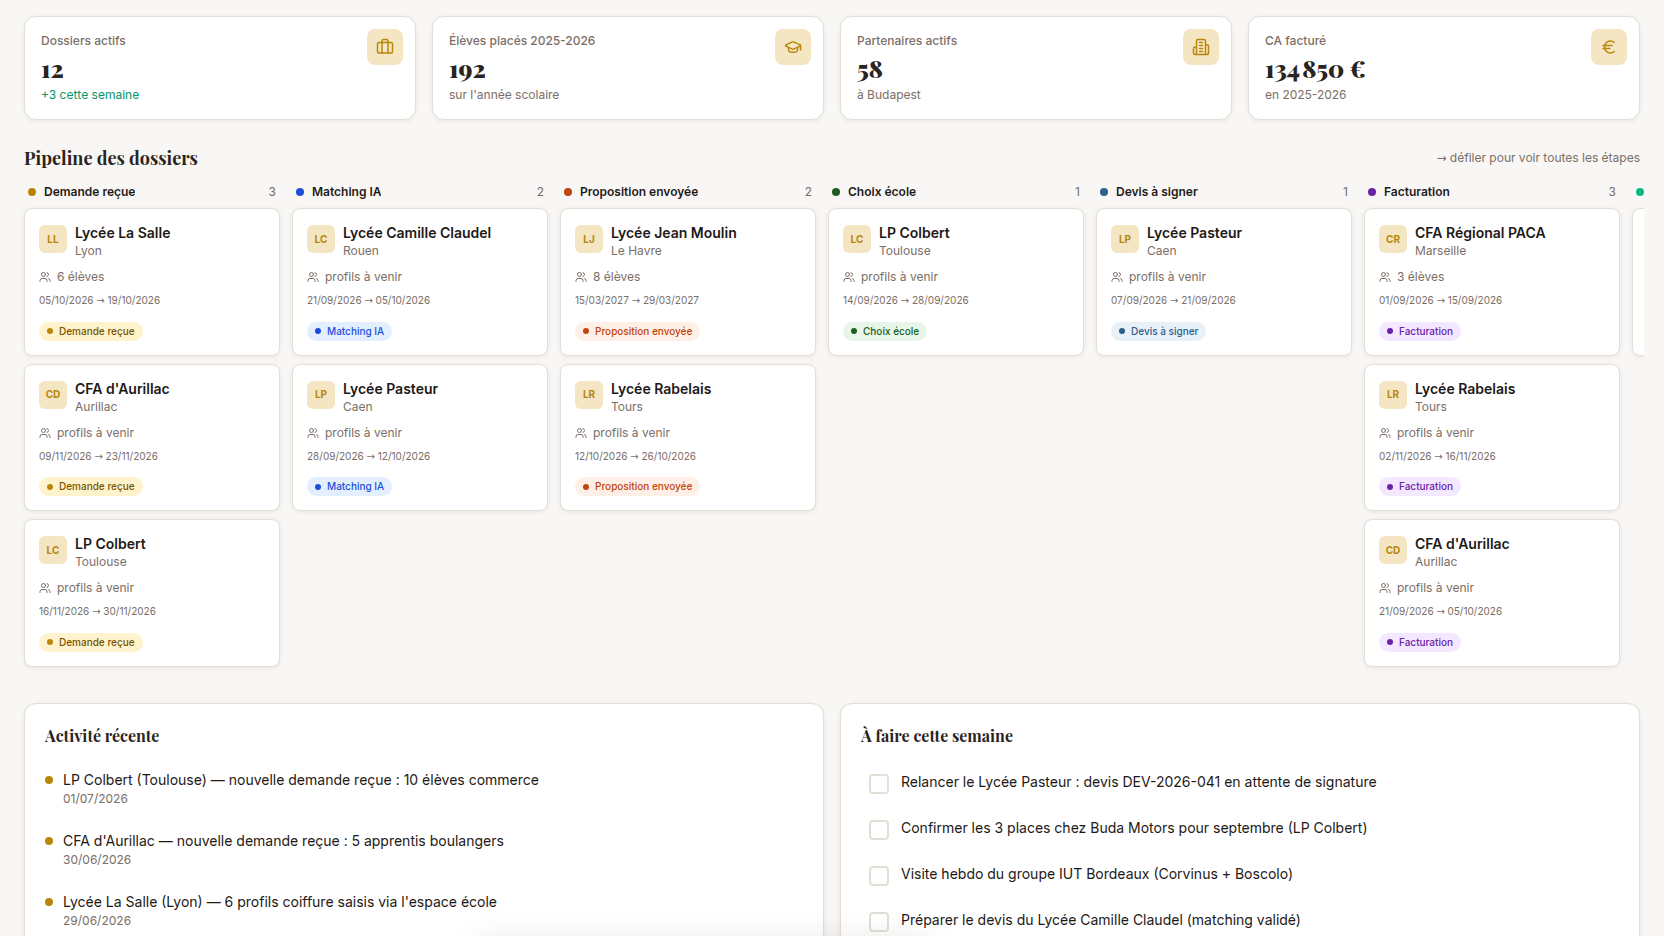Click 'Devis à signer' badge on Lycée Pasteur card
Image resolution: width=1664 pixels, height=936 pixels.
tap(1158, 331)
